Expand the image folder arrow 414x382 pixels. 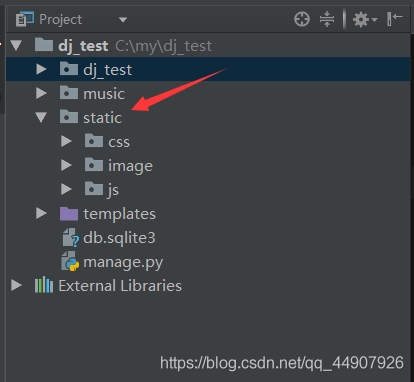tap(66, 165)
